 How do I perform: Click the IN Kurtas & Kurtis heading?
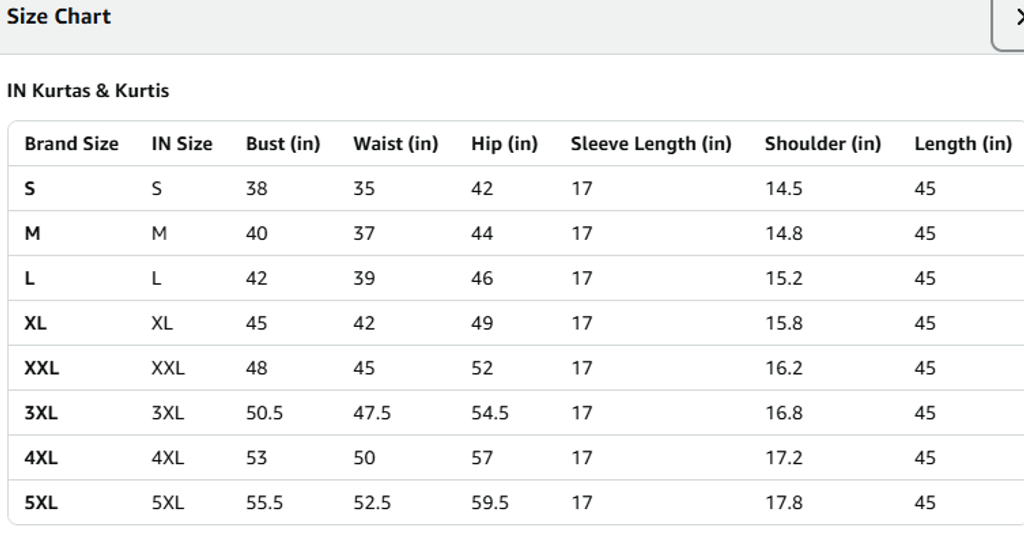(x=88, y=91)
